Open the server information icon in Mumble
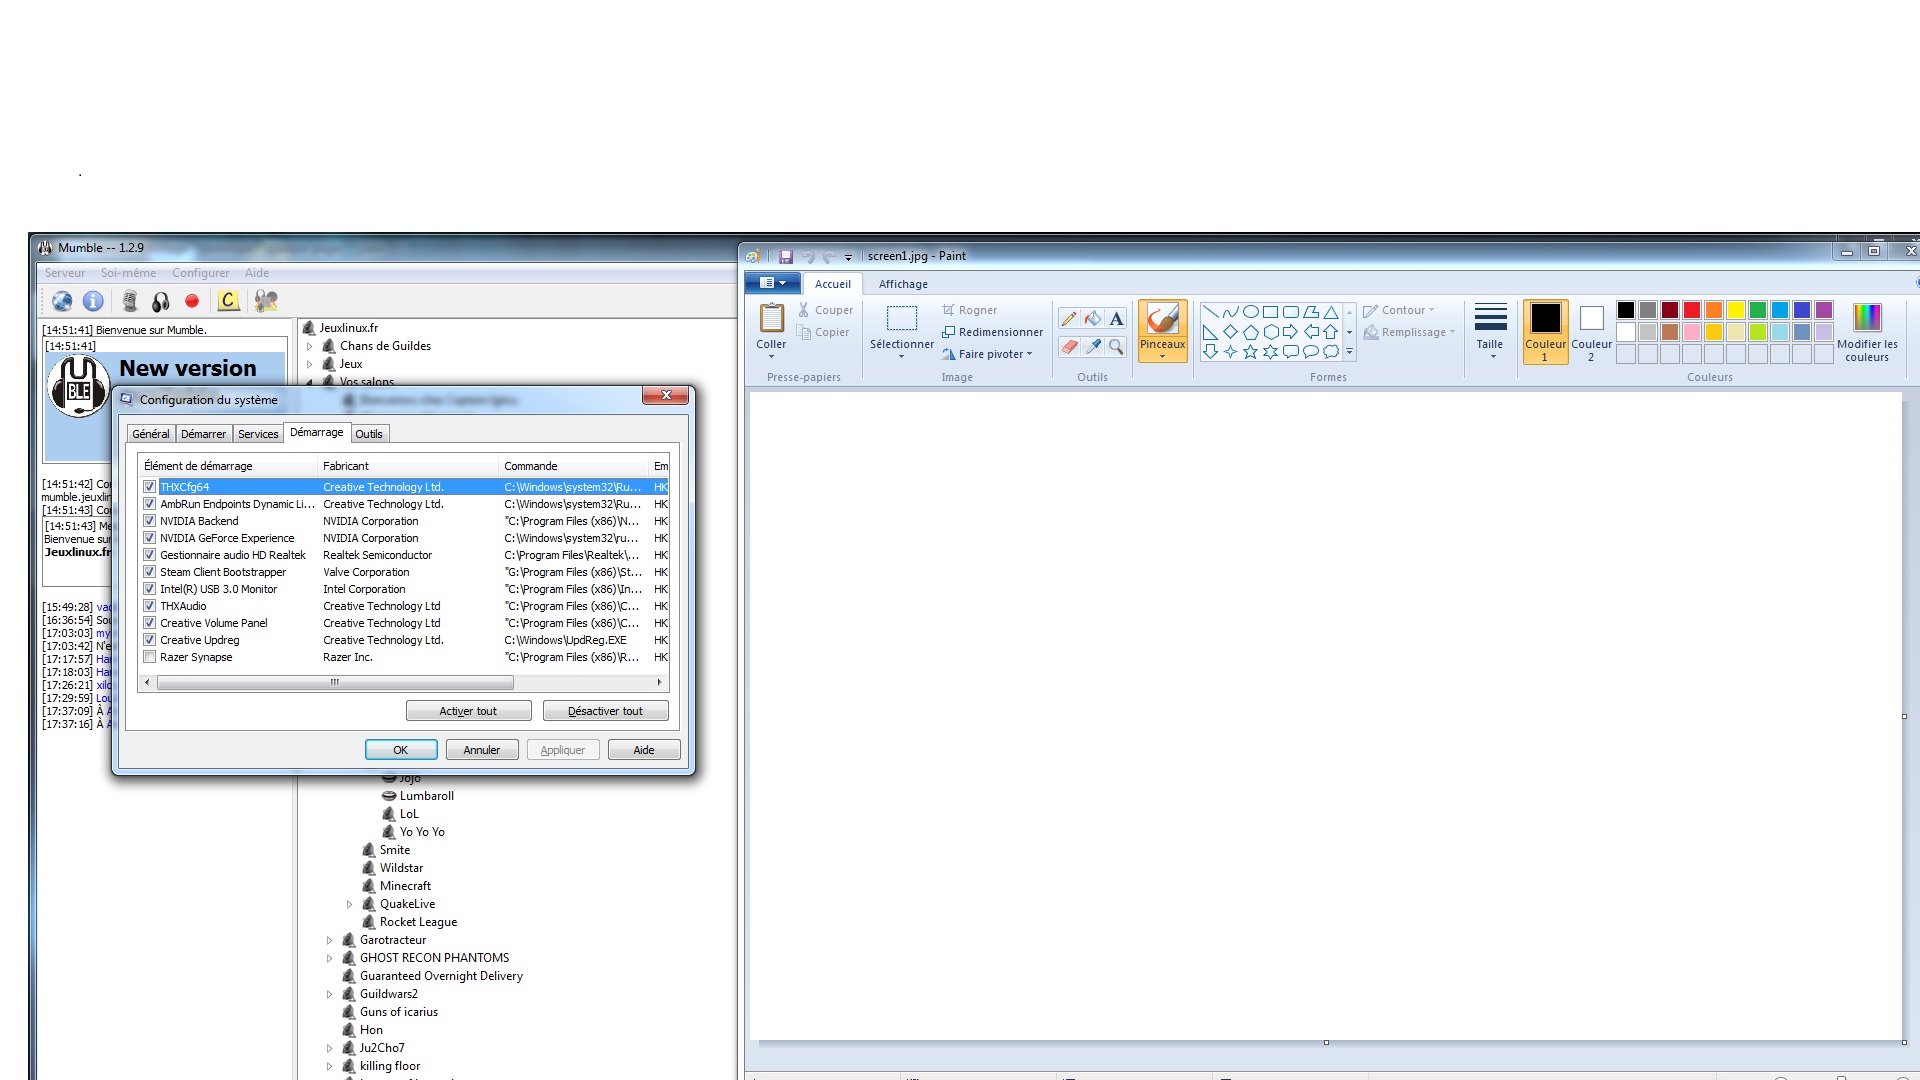The height and width of the screenshot is (1080, 1920). pyautogui.click(x=93, y=301)
